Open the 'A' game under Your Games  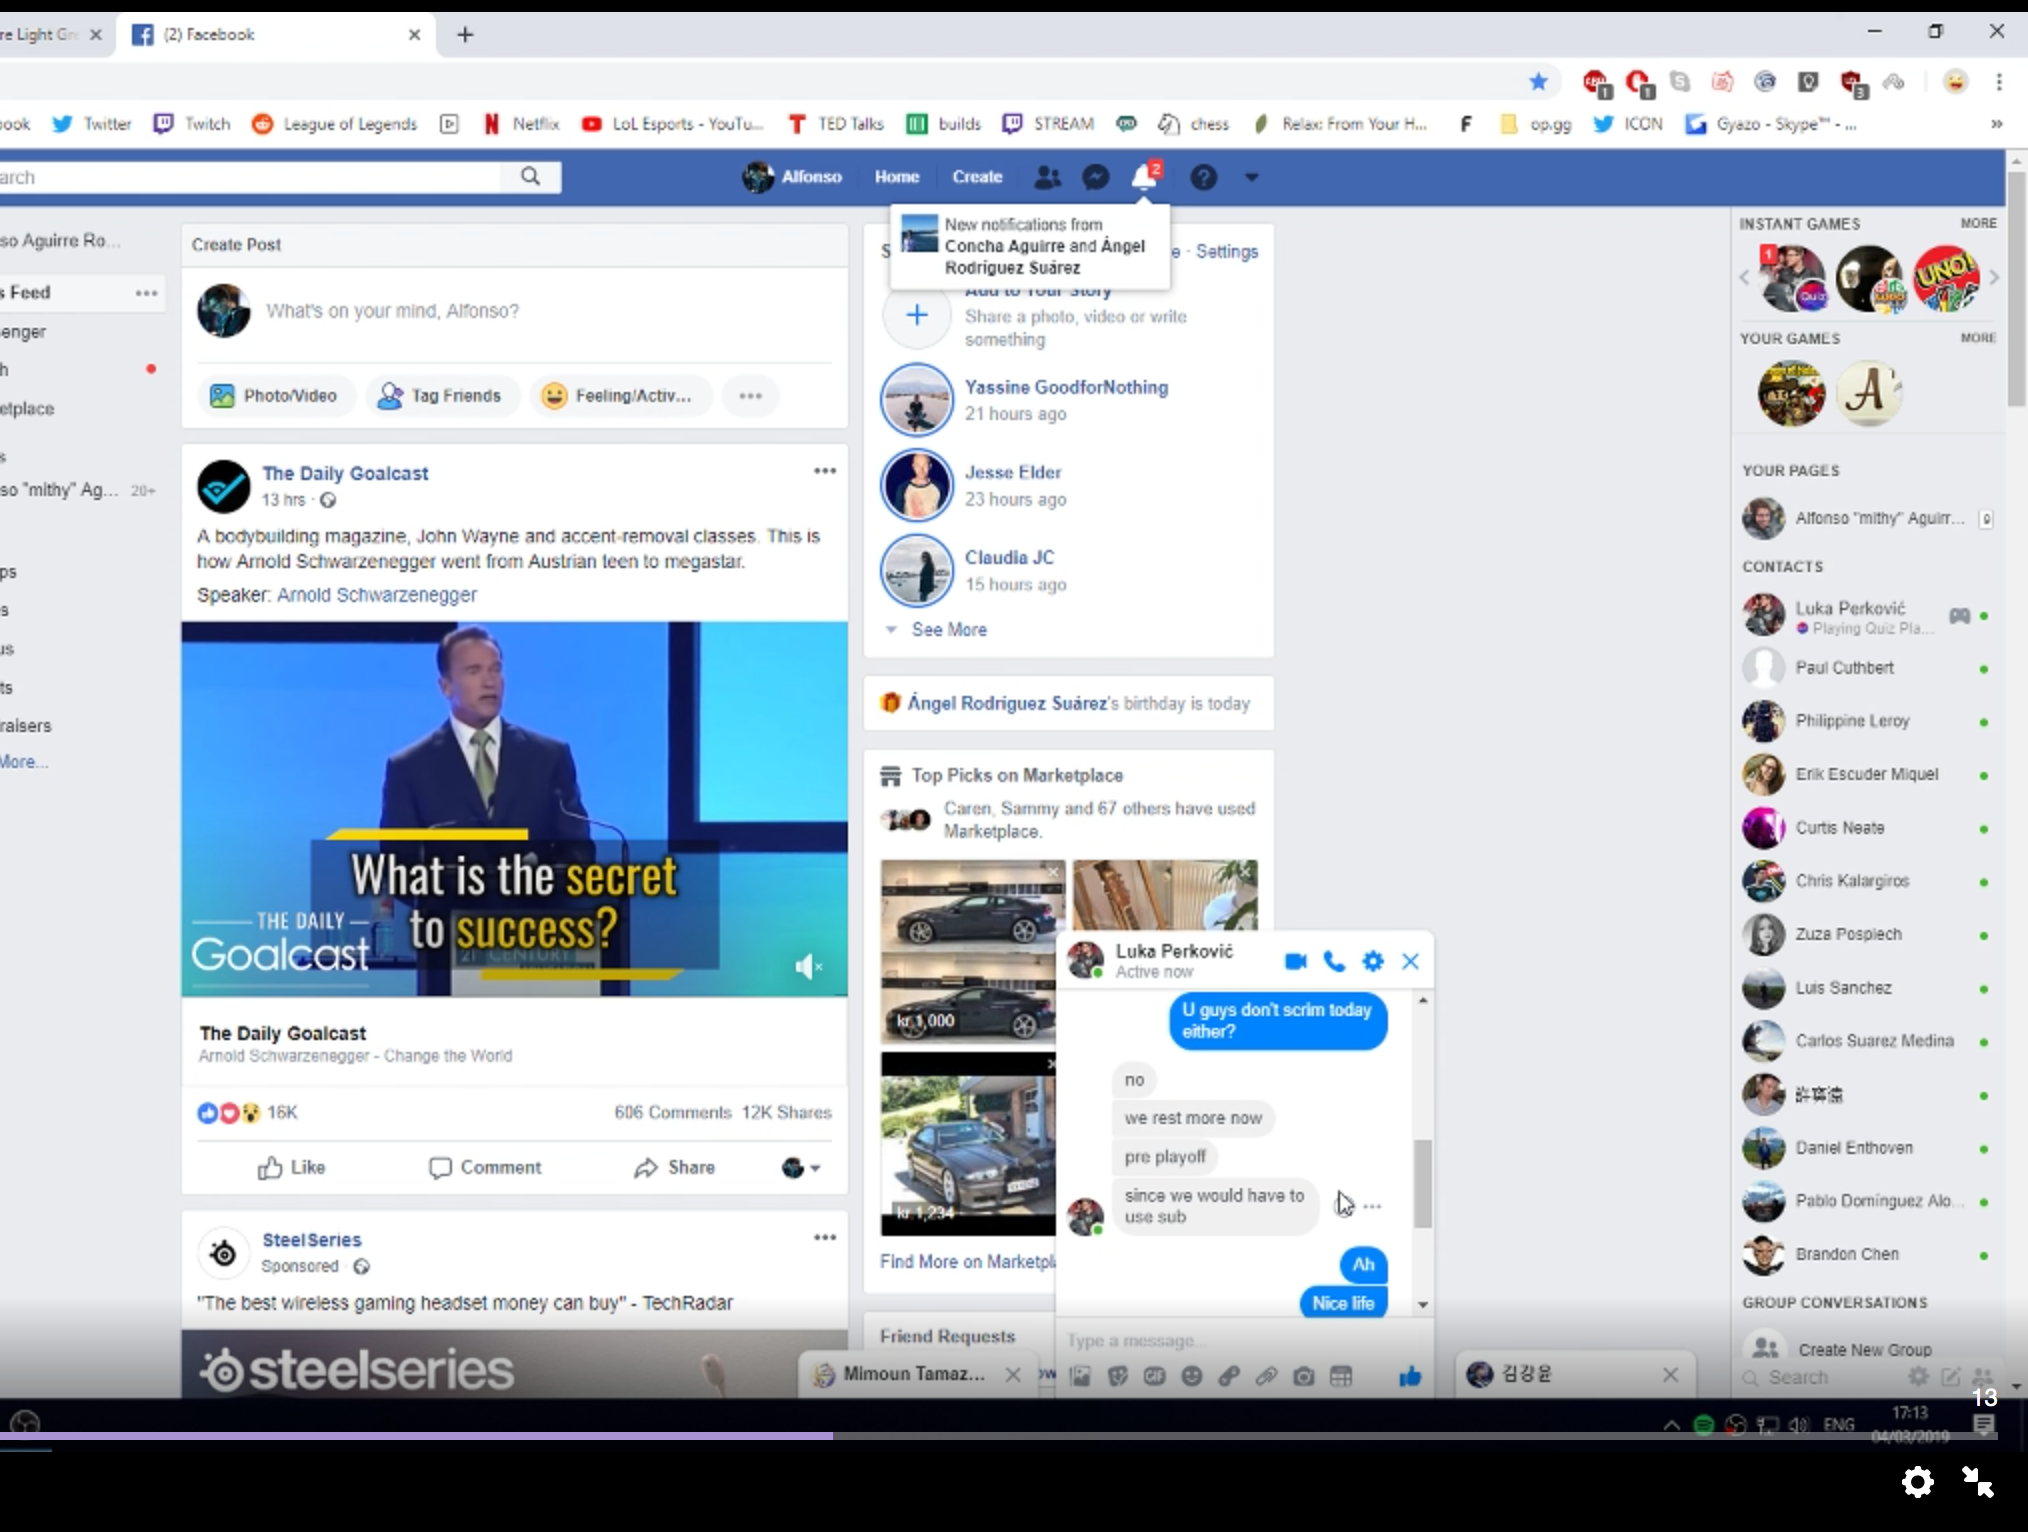[x=1868, y=393]
